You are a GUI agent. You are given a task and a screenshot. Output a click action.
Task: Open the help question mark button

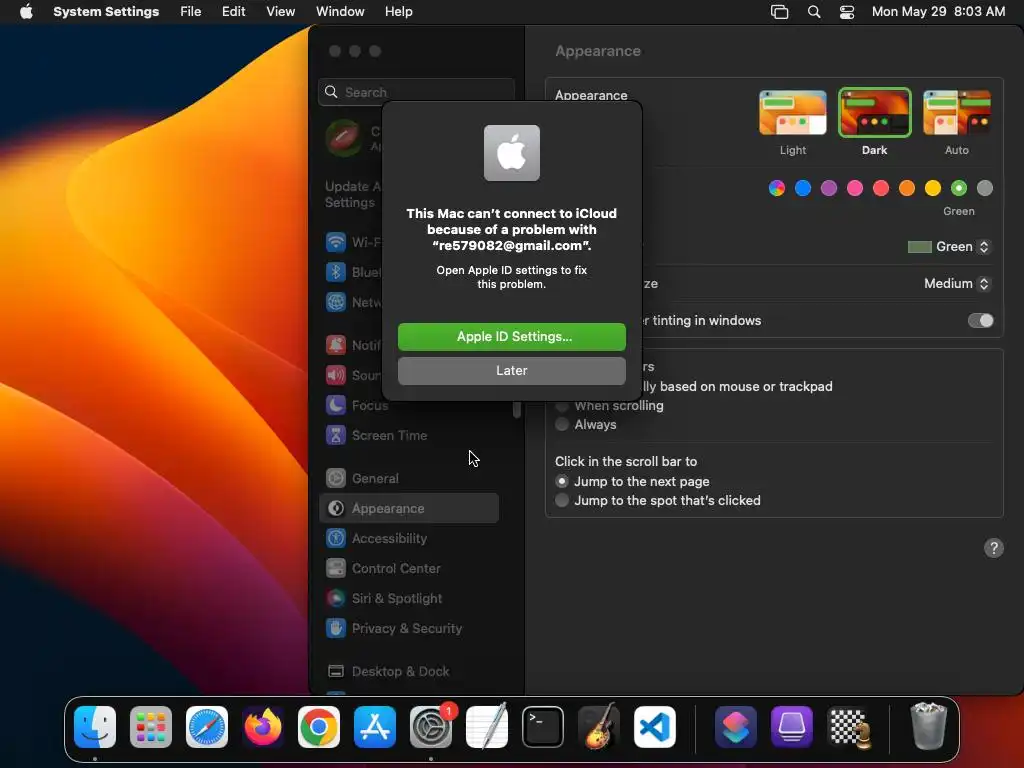993,548
